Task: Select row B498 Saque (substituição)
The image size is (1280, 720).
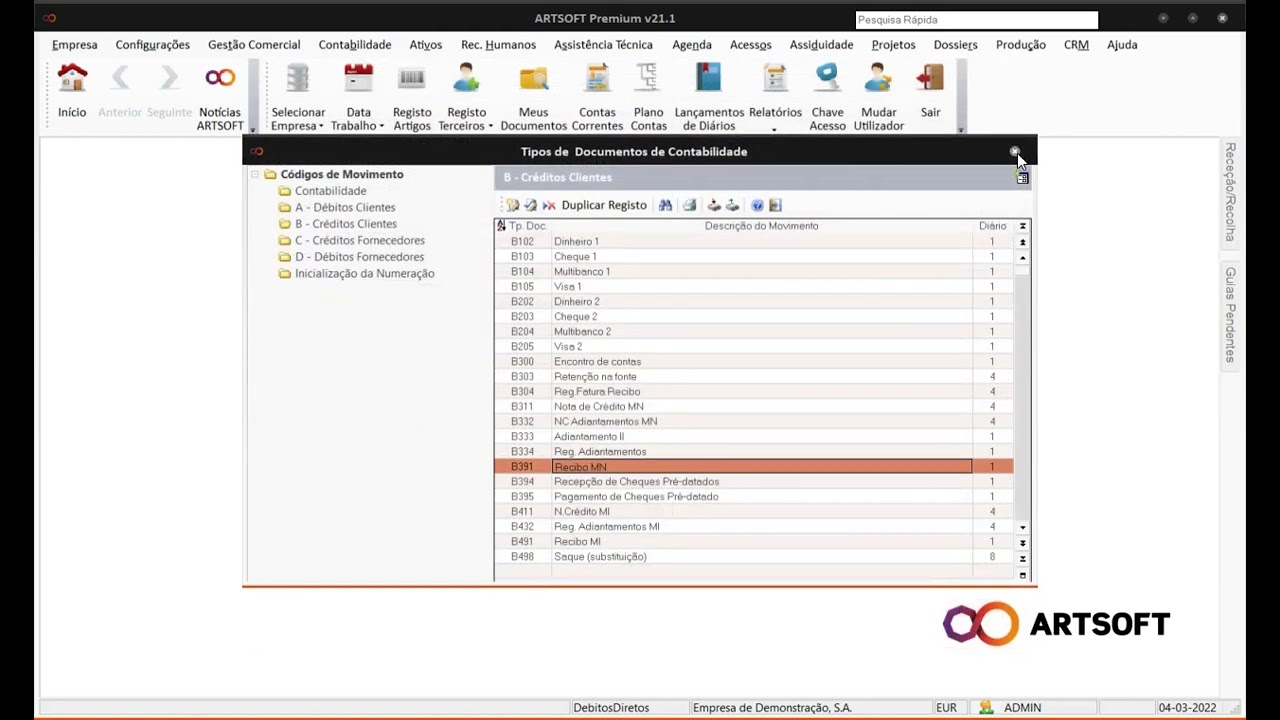Action: coord(754,557)
